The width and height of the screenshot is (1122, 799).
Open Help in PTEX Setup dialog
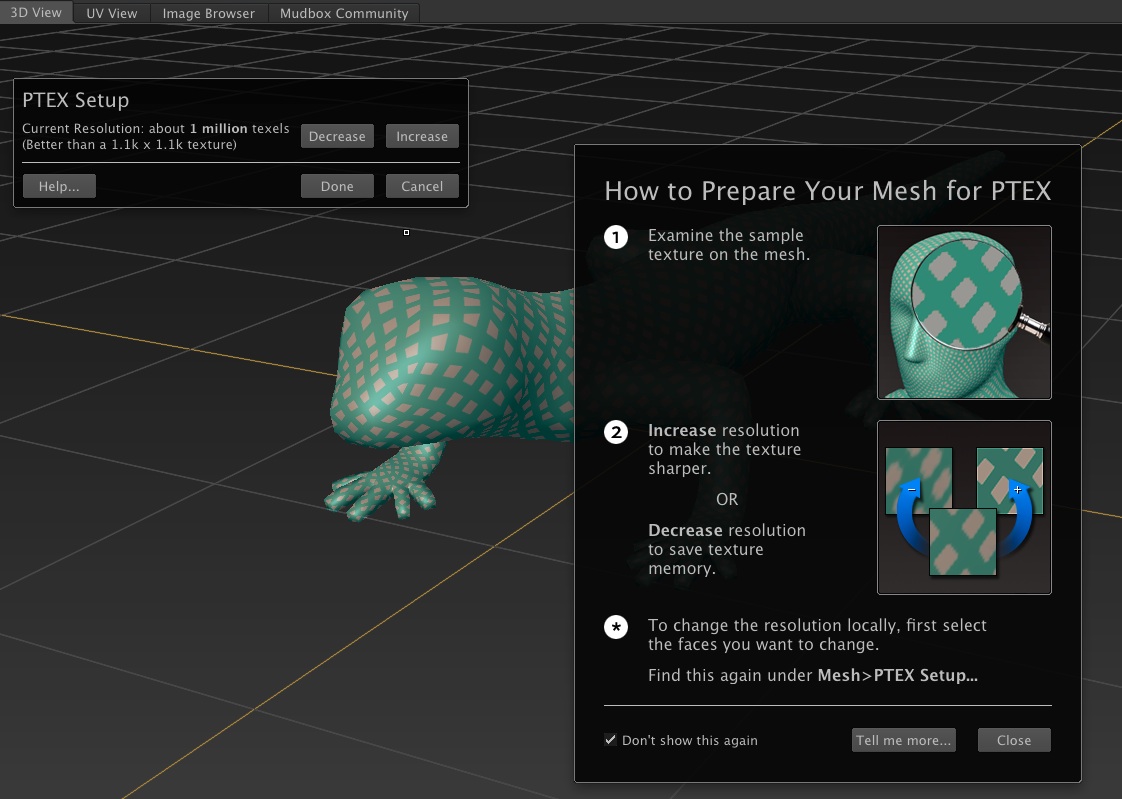coord(59,186)
